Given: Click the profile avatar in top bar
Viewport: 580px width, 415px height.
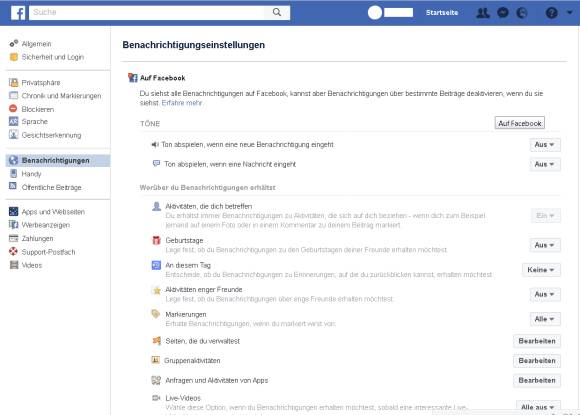Looking at the screenshot, I should pos(375,13).
